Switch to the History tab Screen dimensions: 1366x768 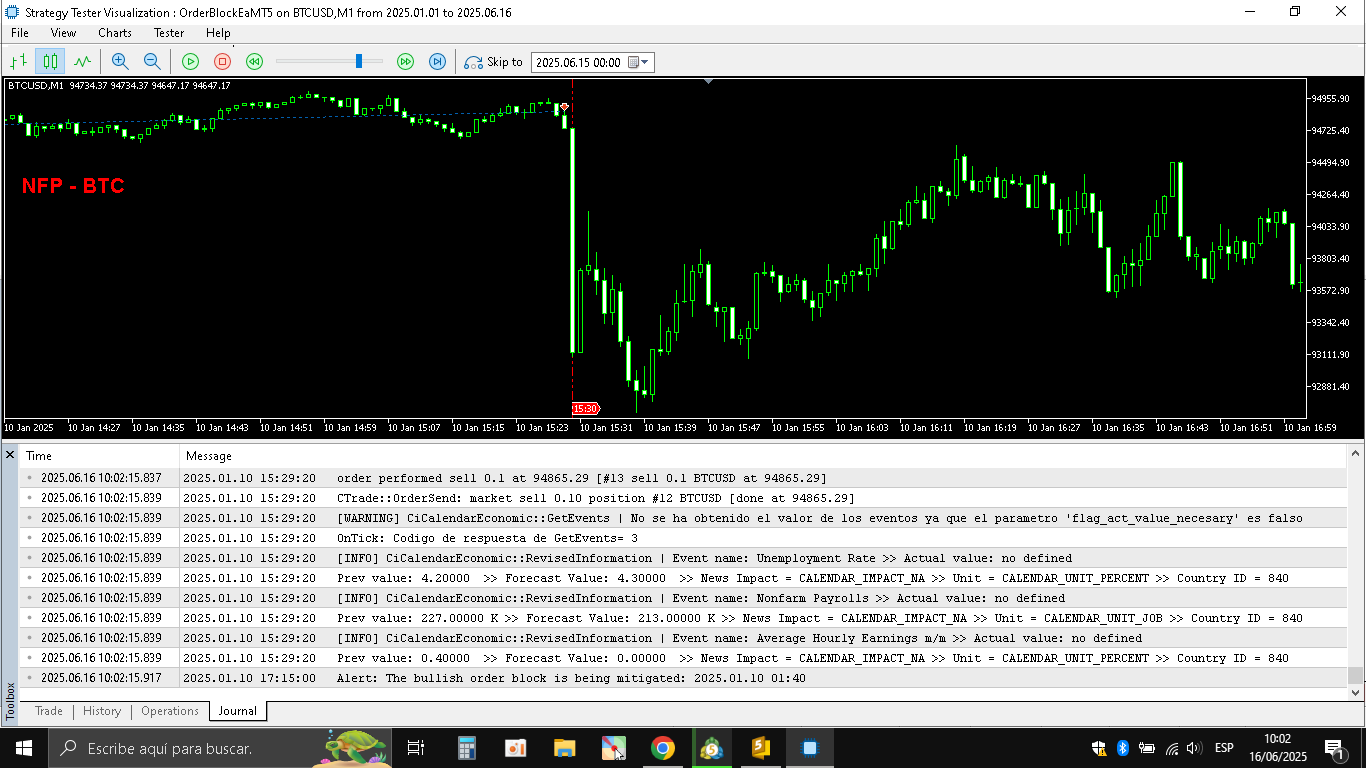pos(102,711)
